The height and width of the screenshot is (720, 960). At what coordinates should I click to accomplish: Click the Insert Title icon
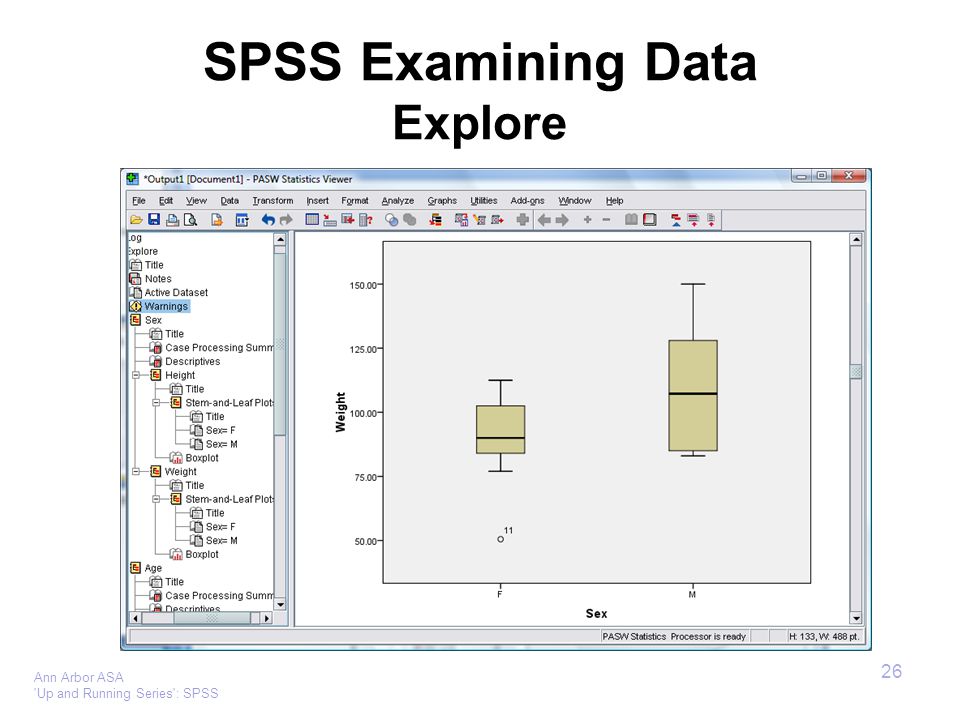693,220
